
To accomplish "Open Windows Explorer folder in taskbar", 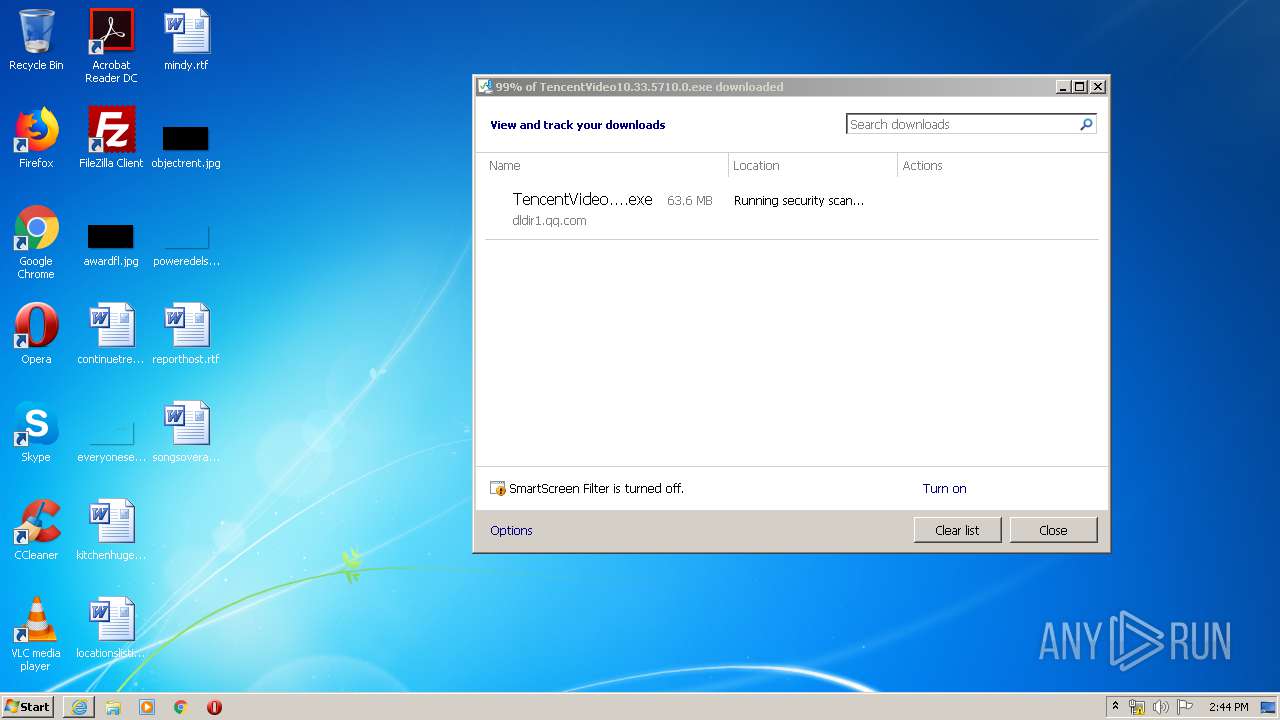I will coord(113,707).
